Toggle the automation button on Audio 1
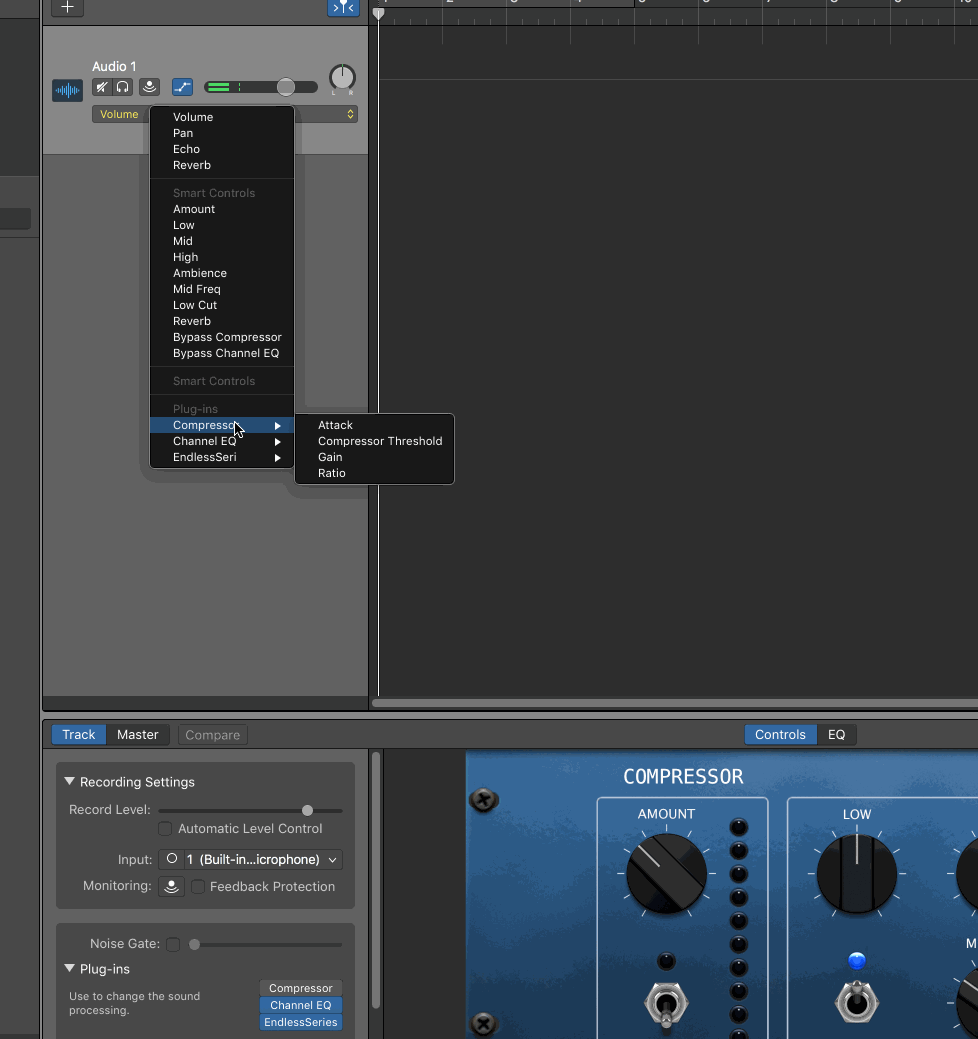The image size is (978, 1039). click(x=182, y=87)
